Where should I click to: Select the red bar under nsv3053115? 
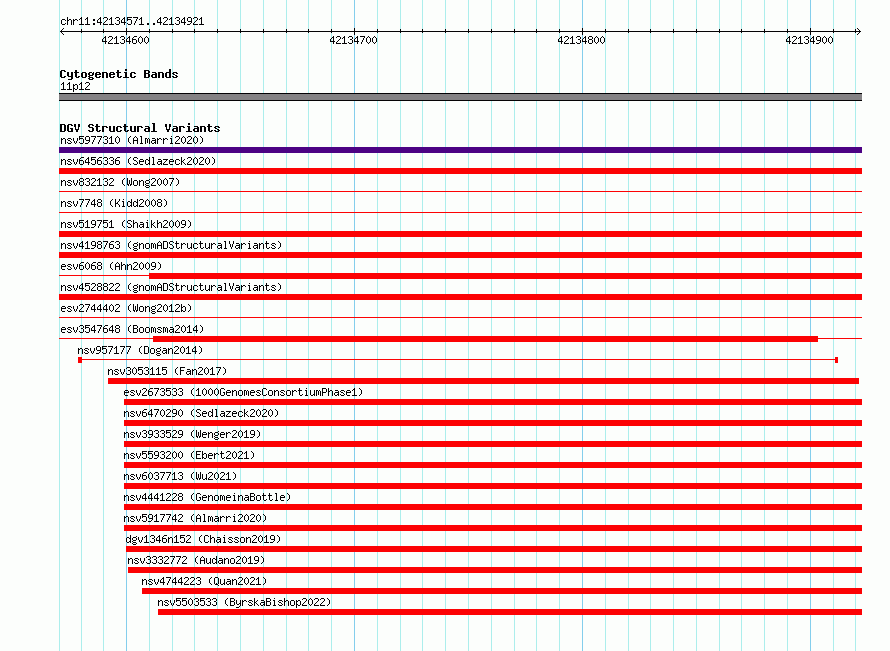tap(483, 381)
